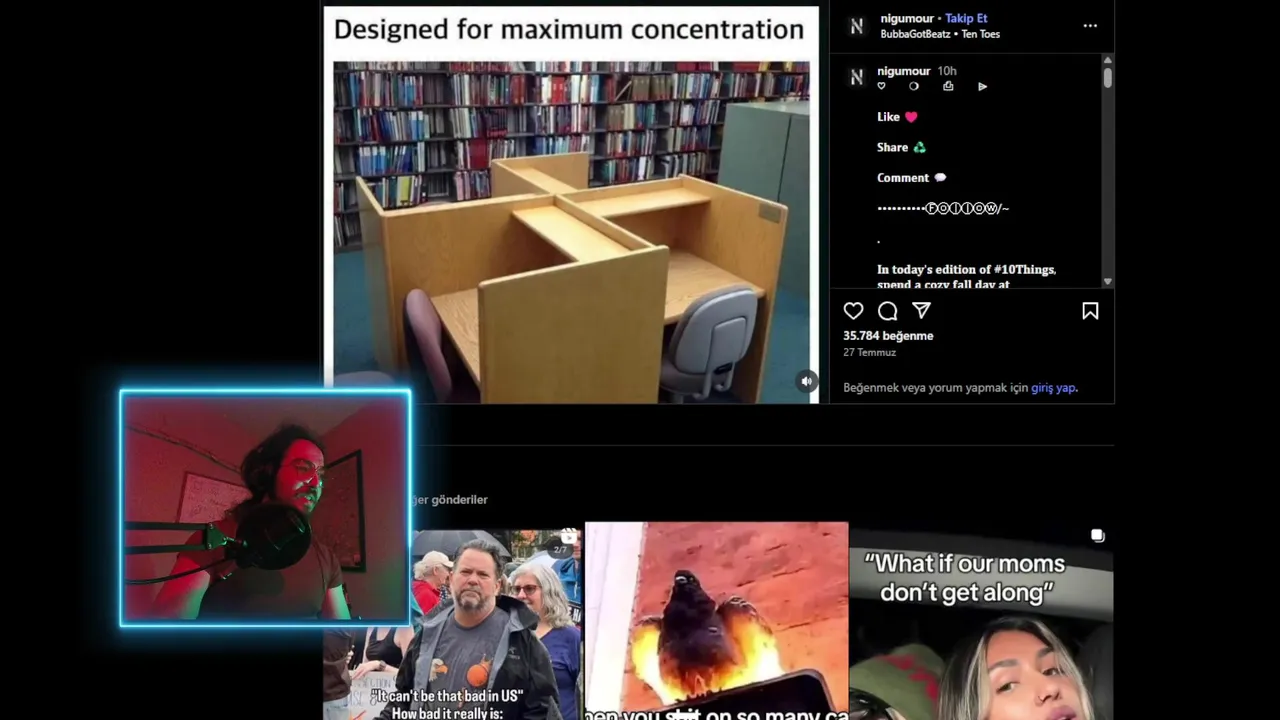1280x720 pixels.
Task: Click the #10Things hashtag in caption
Action: pos(1024,270)
